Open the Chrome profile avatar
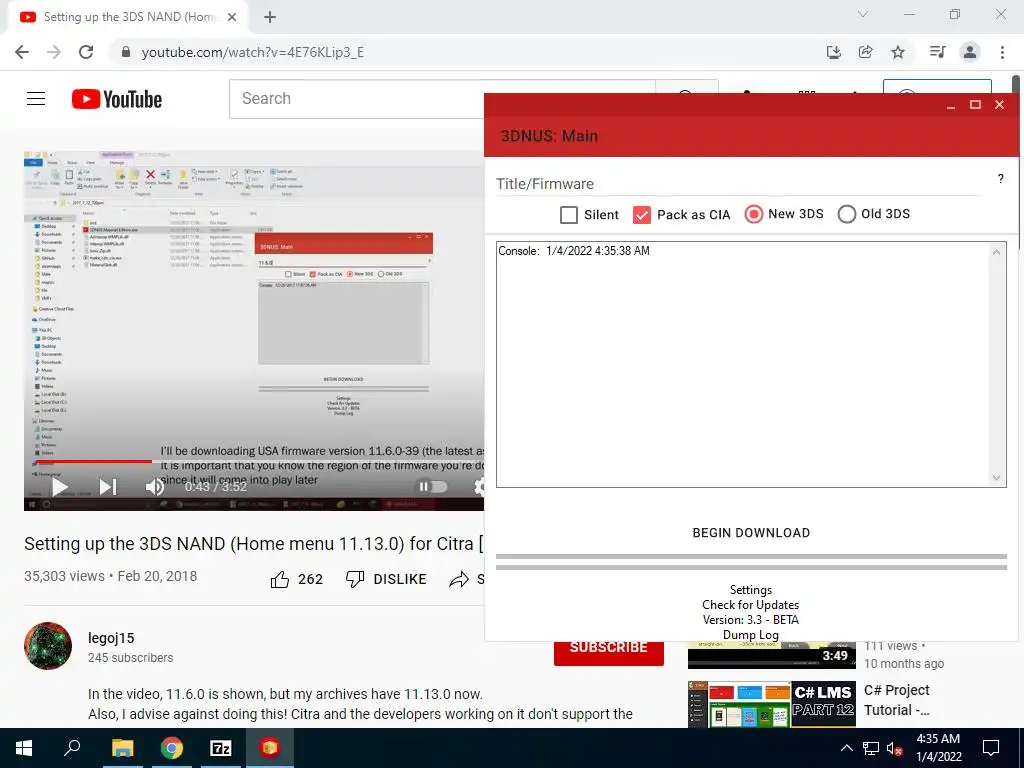1024x768 pixels. point(970,52)
